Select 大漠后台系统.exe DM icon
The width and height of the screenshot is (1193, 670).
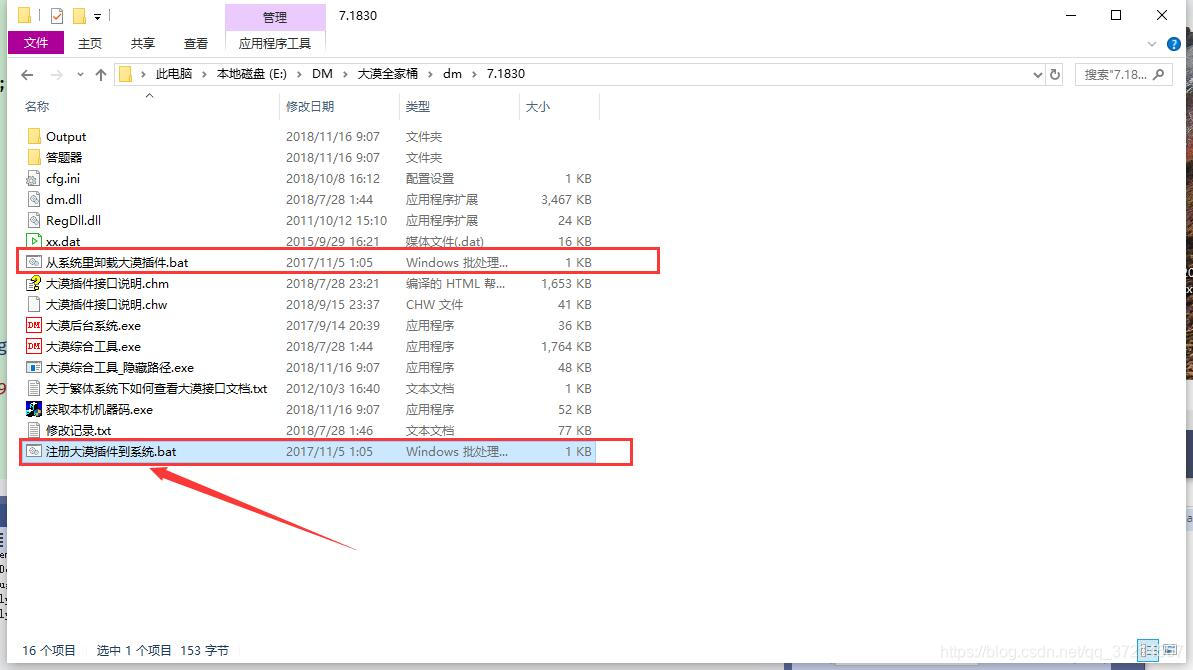tap(33, 325)
